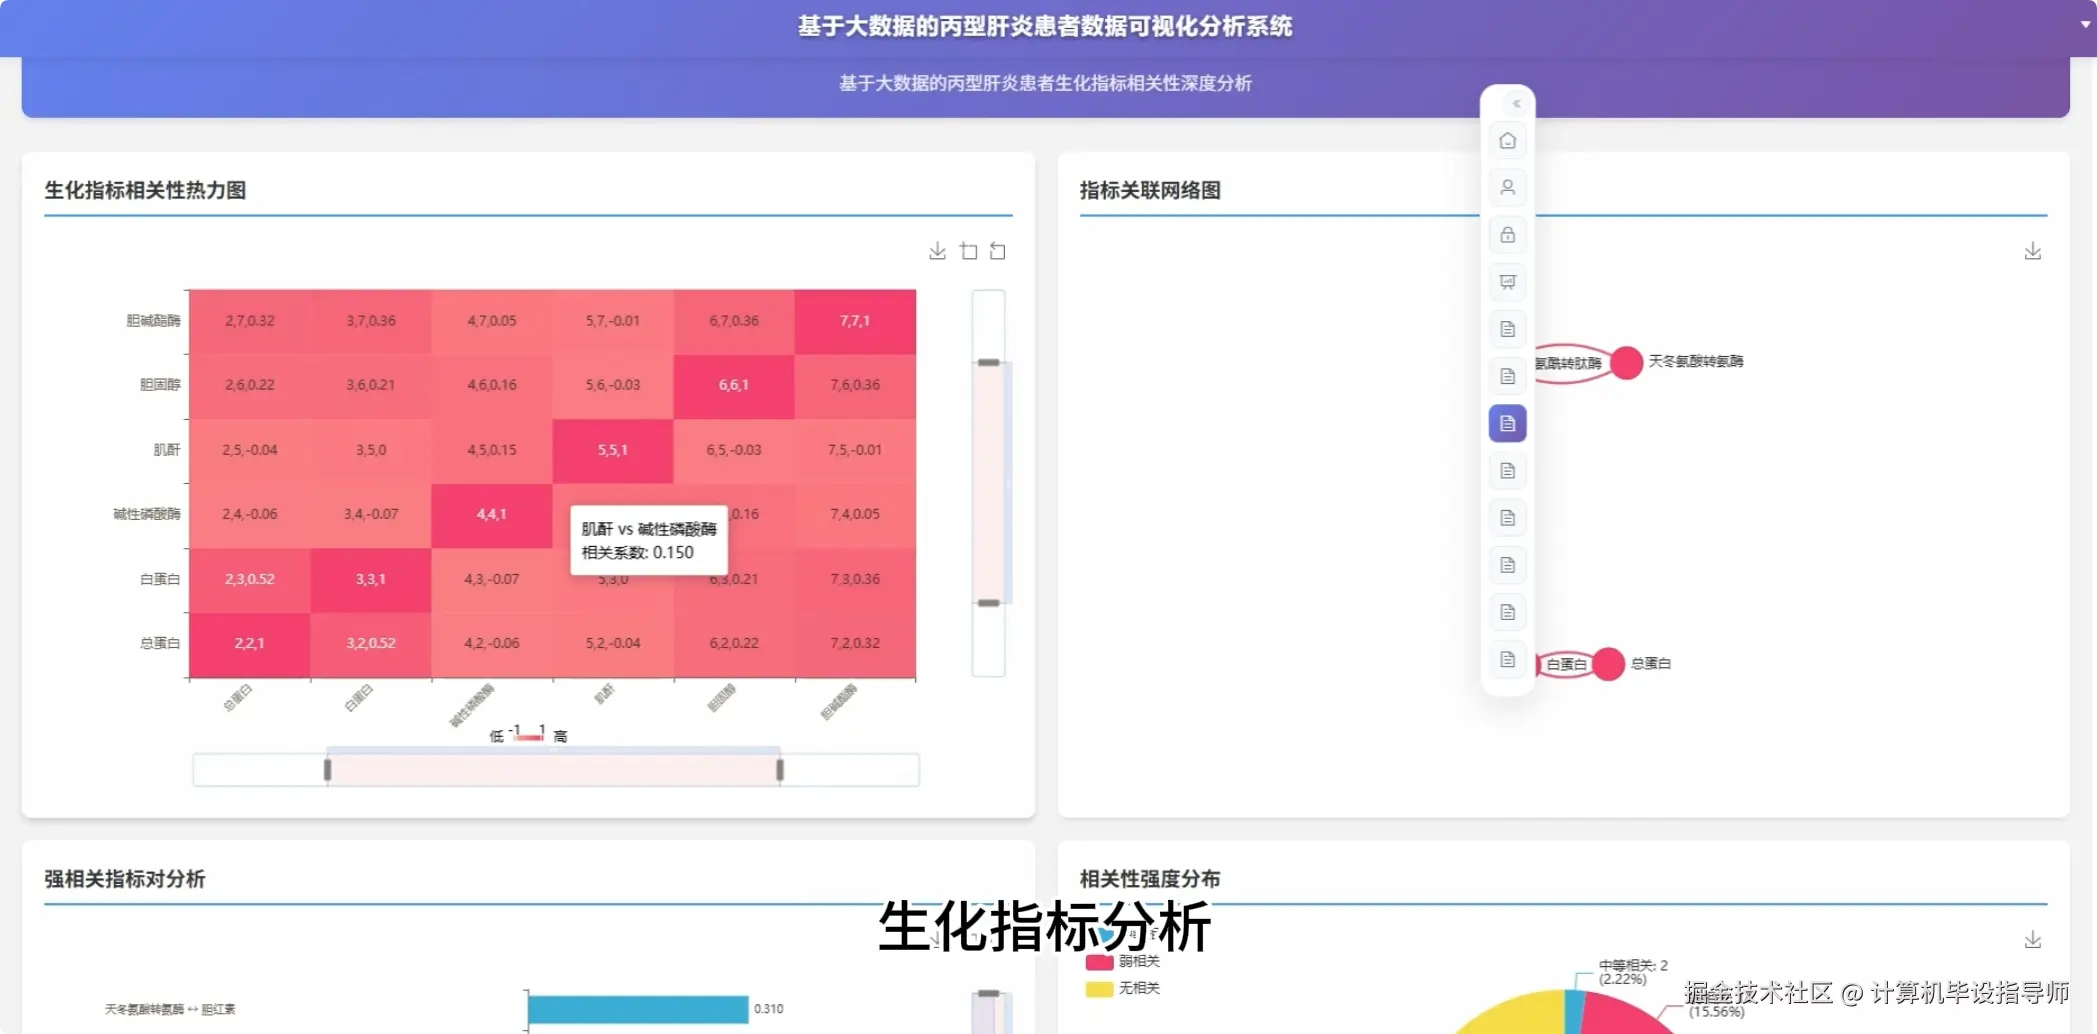Screen dimensions: 2097x1034
Task: Download the 指标关联网络图 chart image
Action: coord(2033,251)
